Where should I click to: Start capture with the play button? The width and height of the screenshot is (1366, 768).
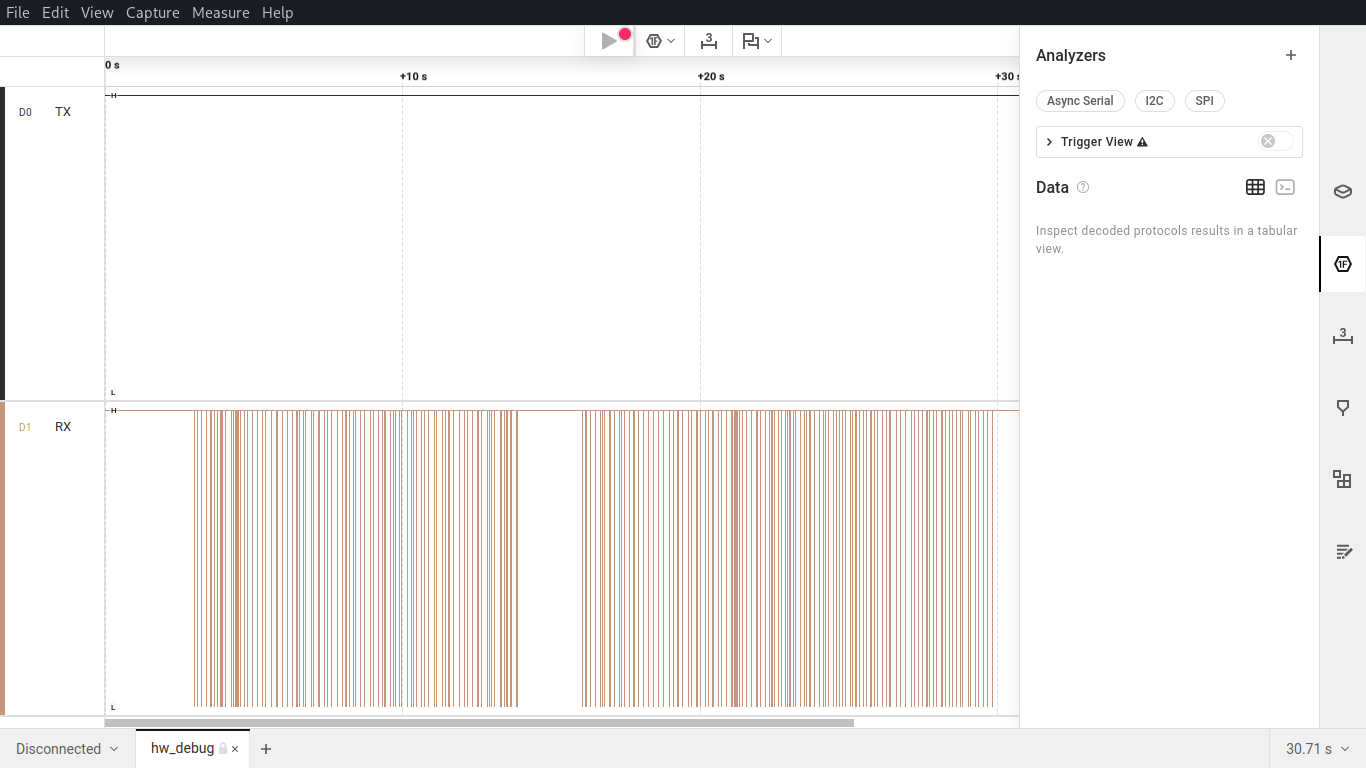pos(609,41)
